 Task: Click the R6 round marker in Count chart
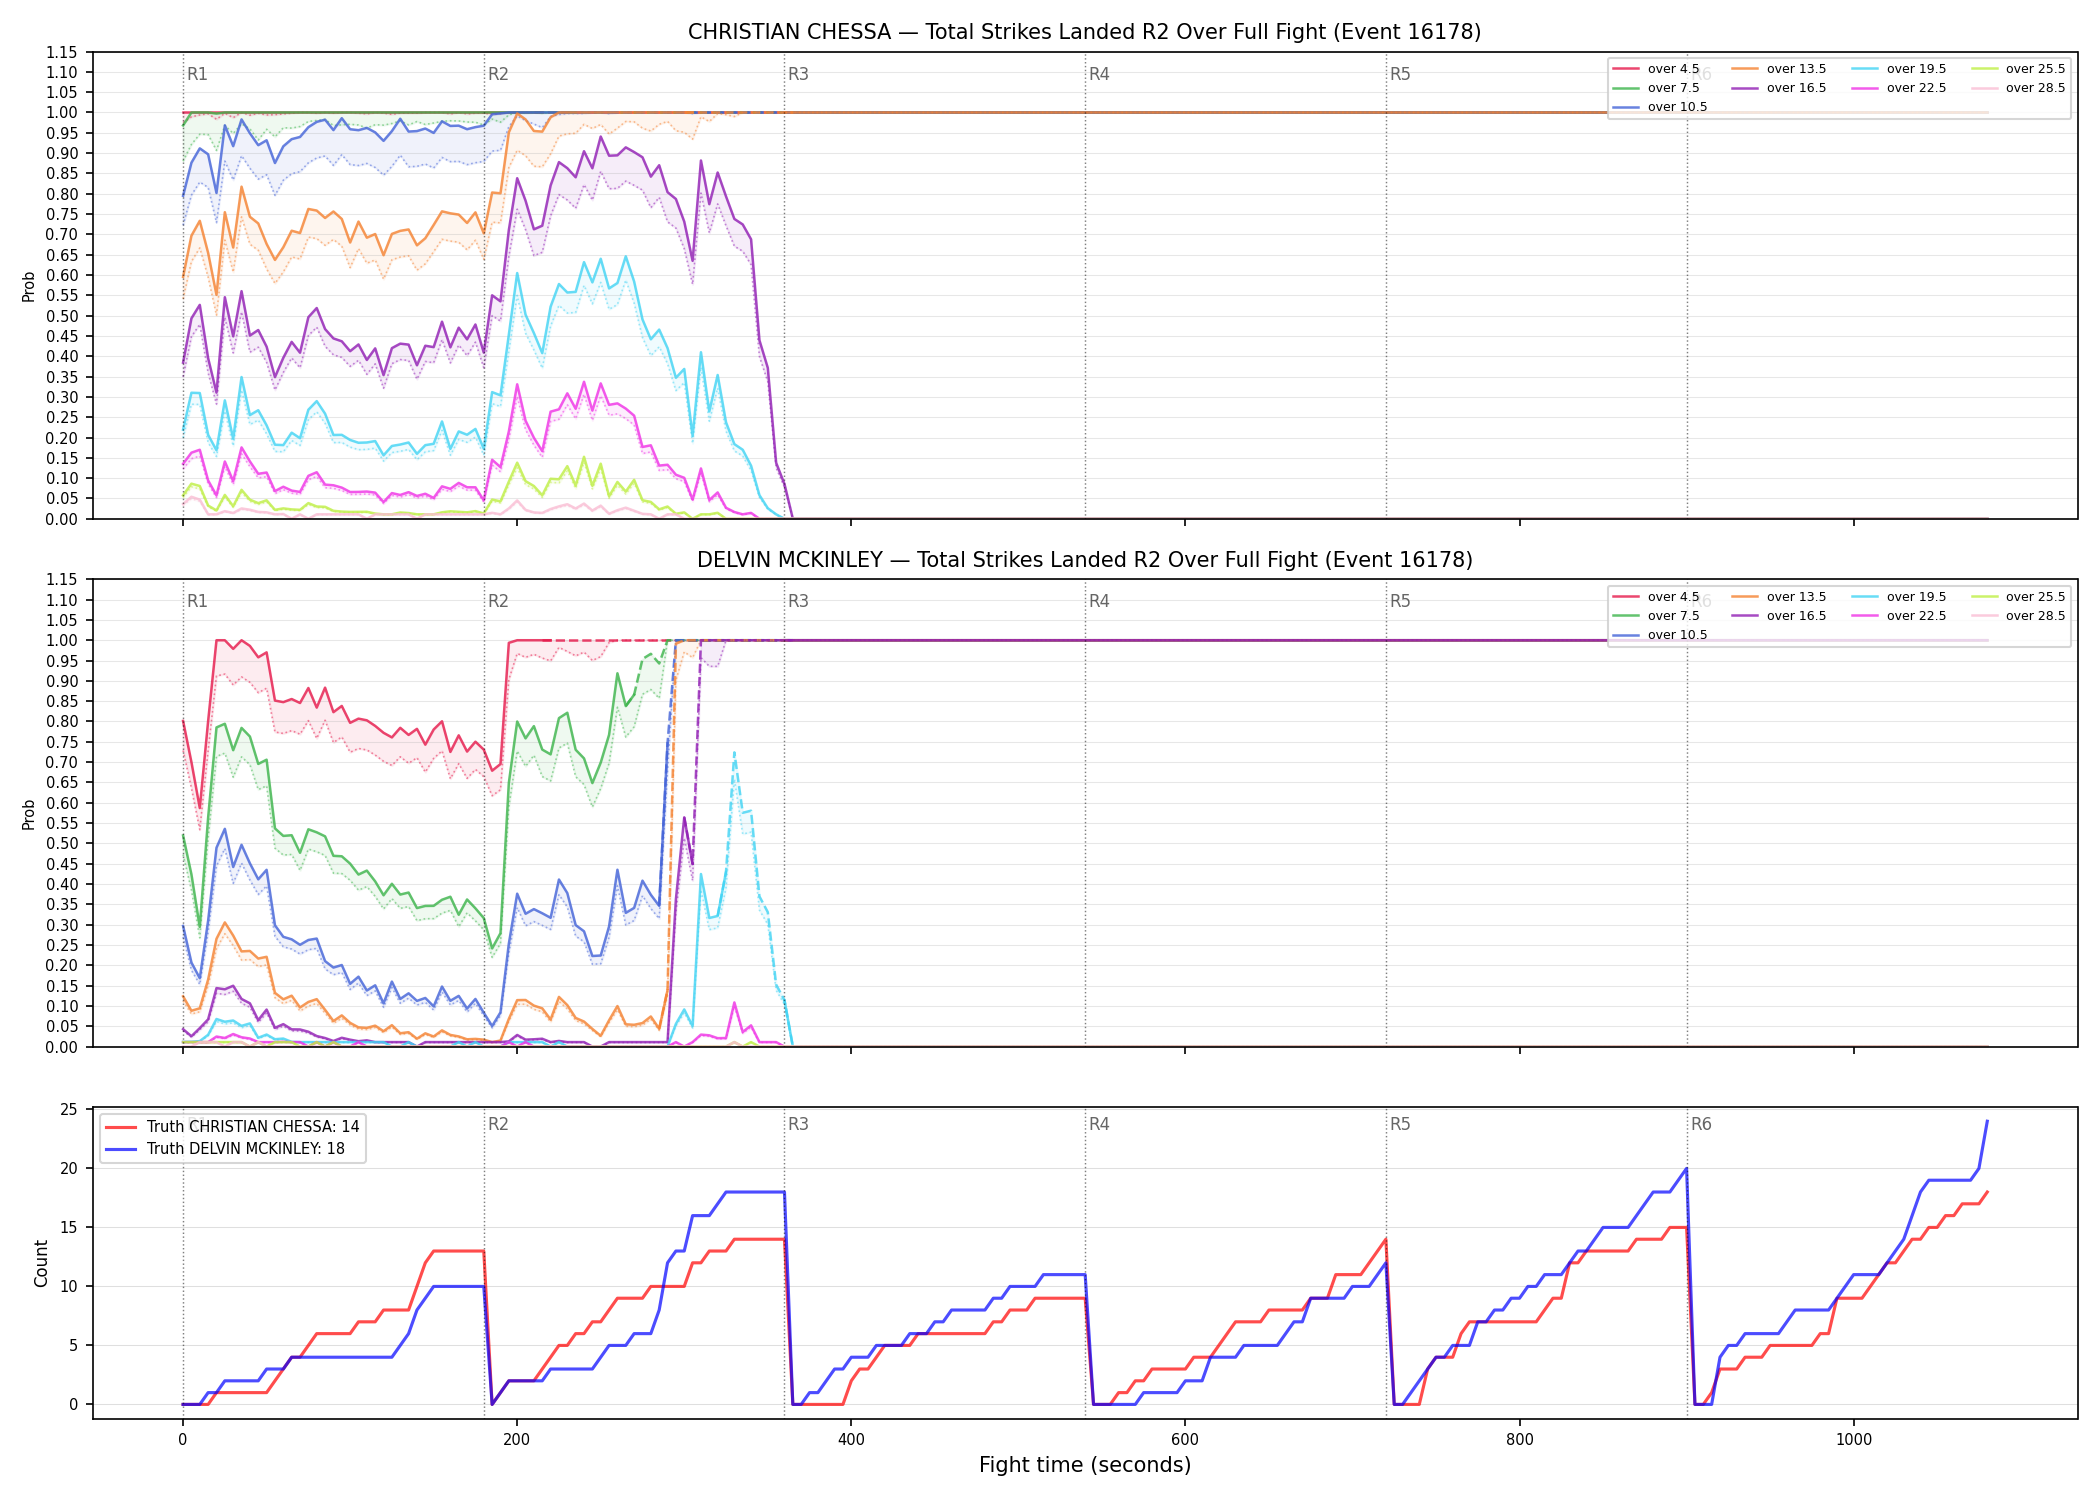point(1701,1124)
